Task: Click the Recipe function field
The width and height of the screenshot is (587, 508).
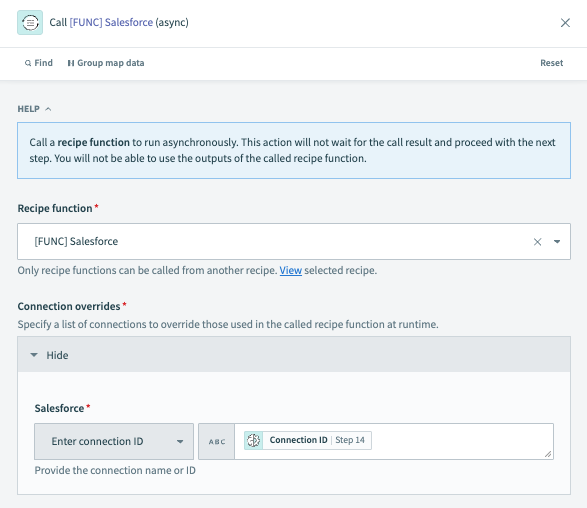Action: (294, 241)
